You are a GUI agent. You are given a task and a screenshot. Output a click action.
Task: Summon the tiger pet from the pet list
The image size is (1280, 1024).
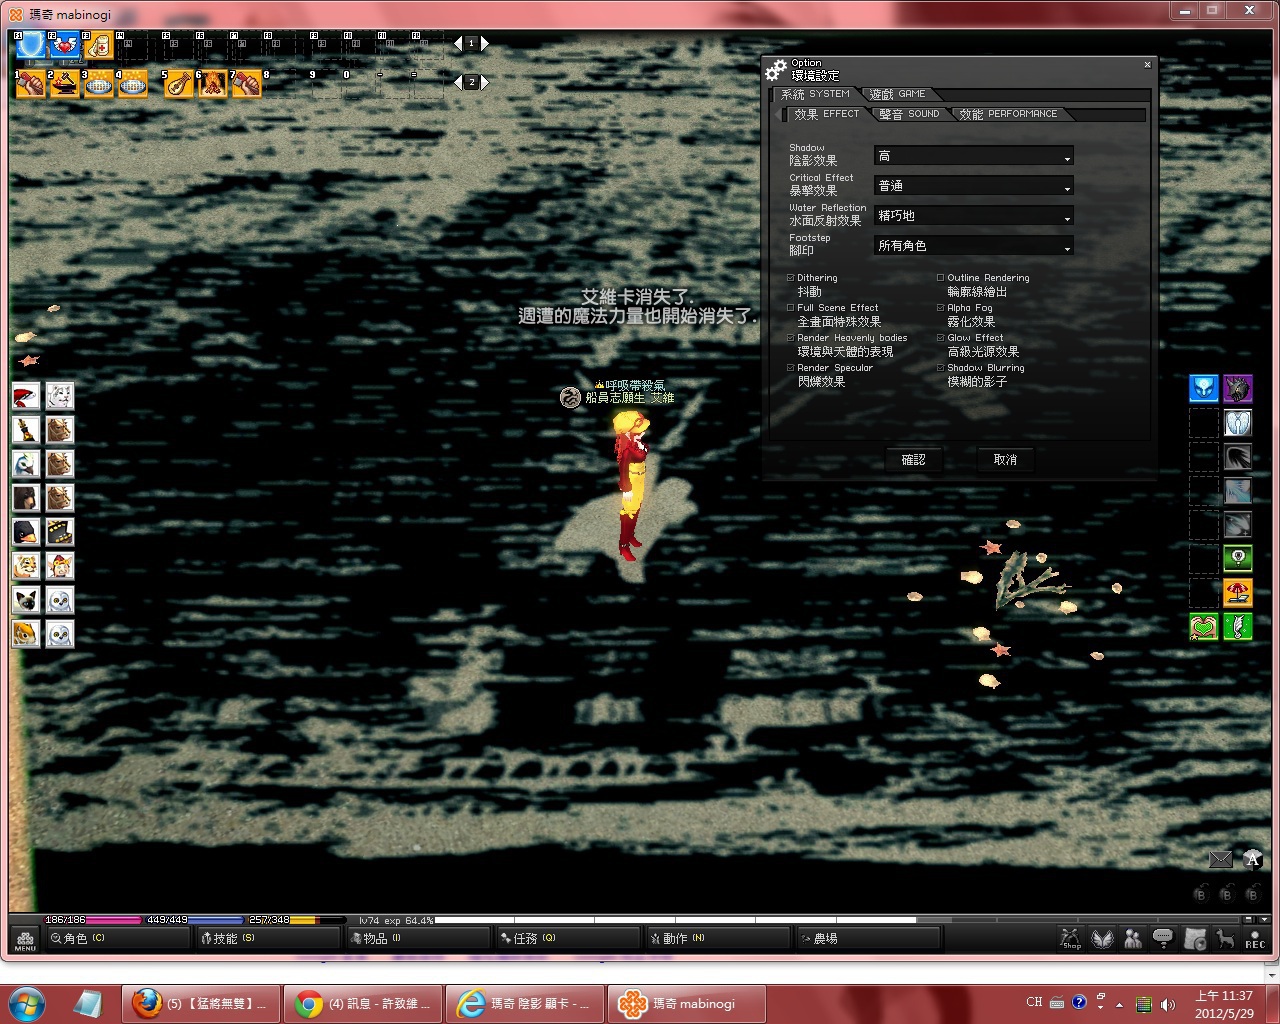pos(26,566)
